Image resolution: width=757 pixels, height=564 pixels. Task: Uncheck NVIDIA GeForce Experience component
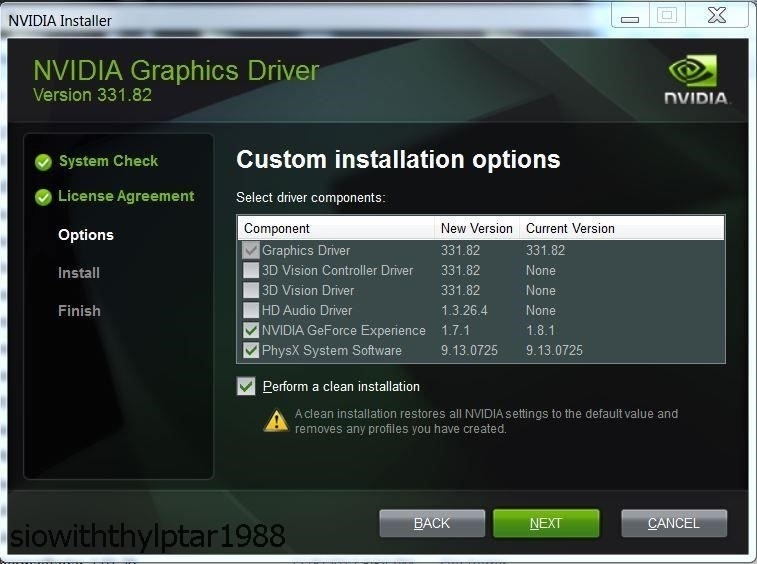251,330
